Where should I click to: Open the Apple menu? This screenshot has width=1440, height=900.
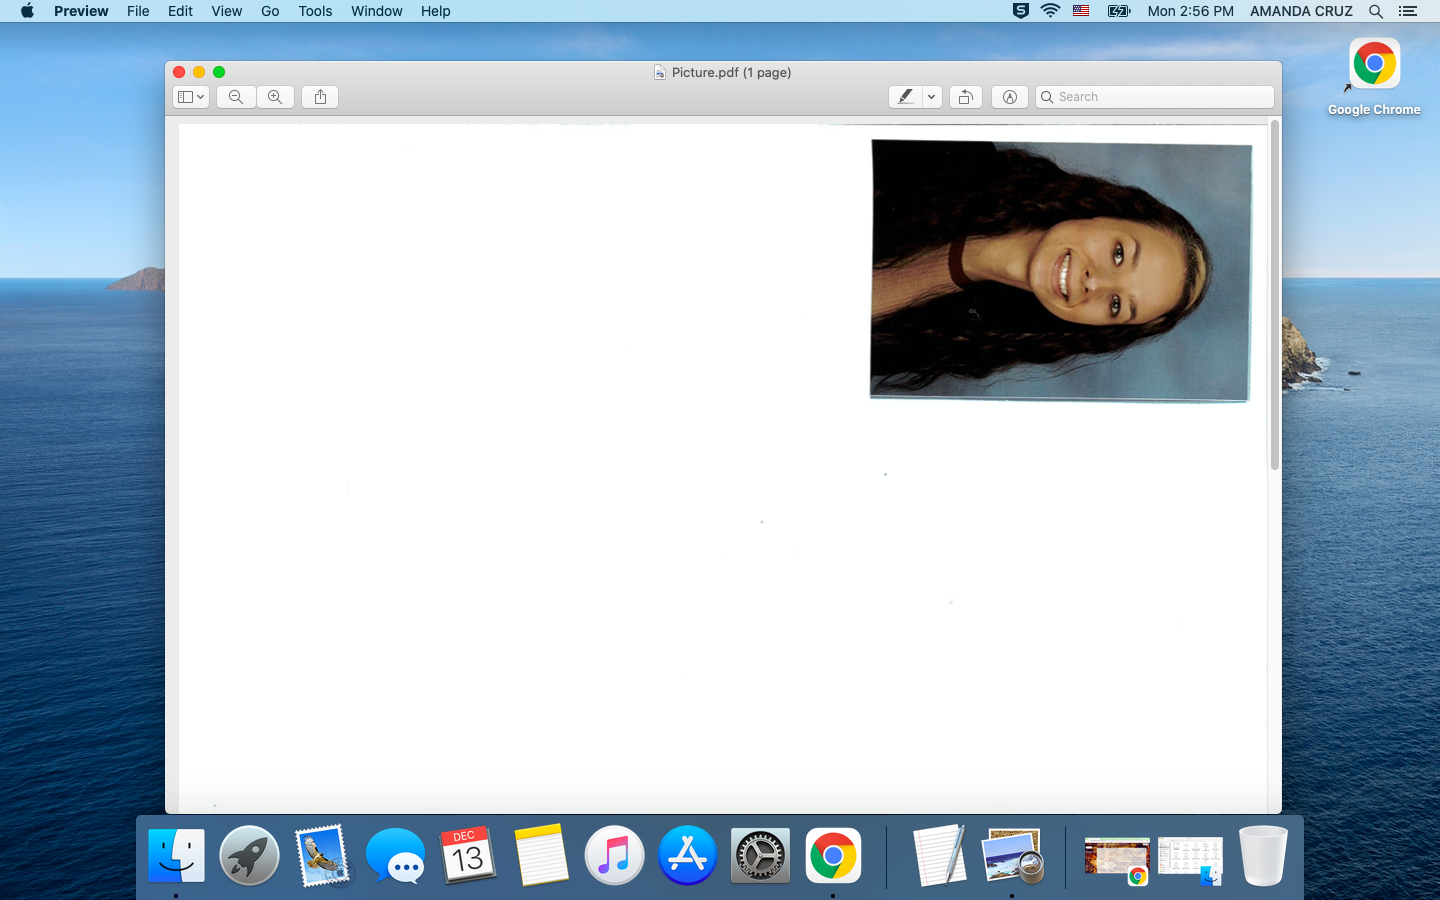click(x=27, y=11)
